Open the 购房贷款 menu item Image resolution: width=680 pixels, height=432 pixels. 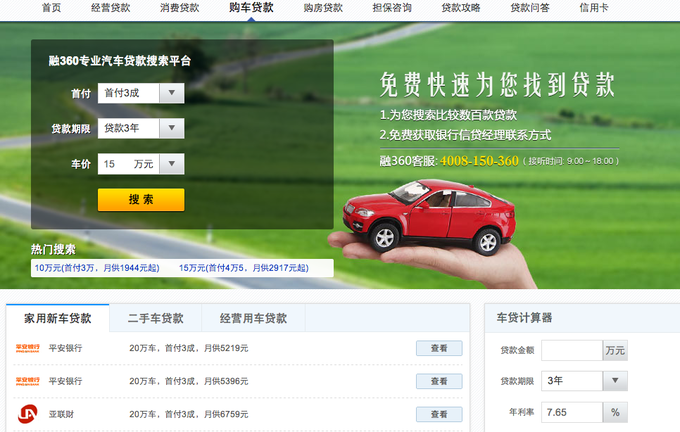point(323,8)
